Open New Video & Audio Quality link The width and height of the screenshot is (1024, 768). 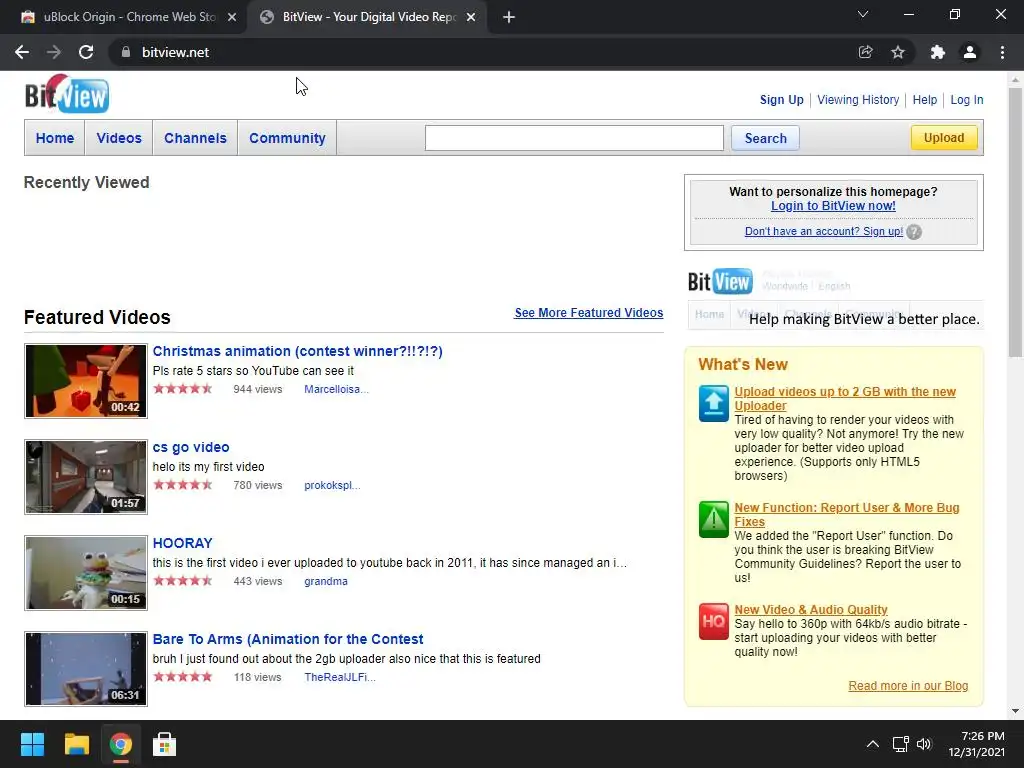click(810, 609)
